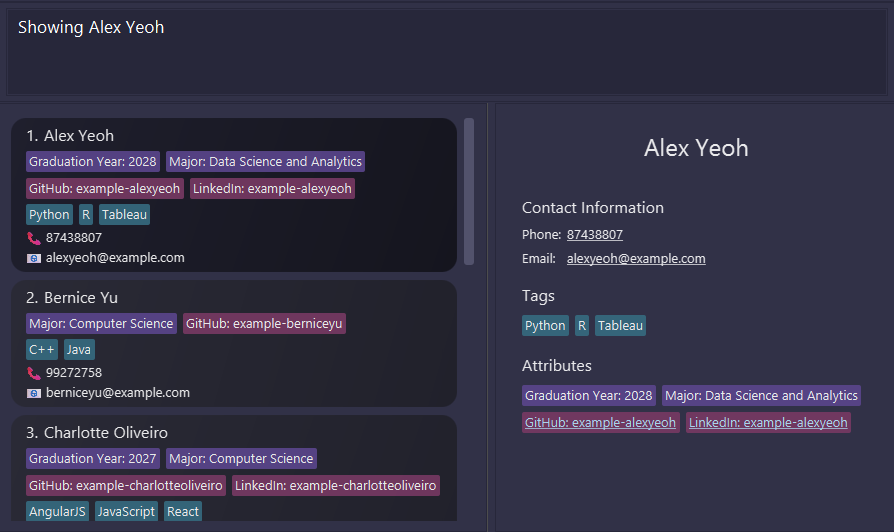Viewport: 894px width, 532px height.
Task: Click the Tableau tag in details Tags section
Action: [x=620, y=326]
